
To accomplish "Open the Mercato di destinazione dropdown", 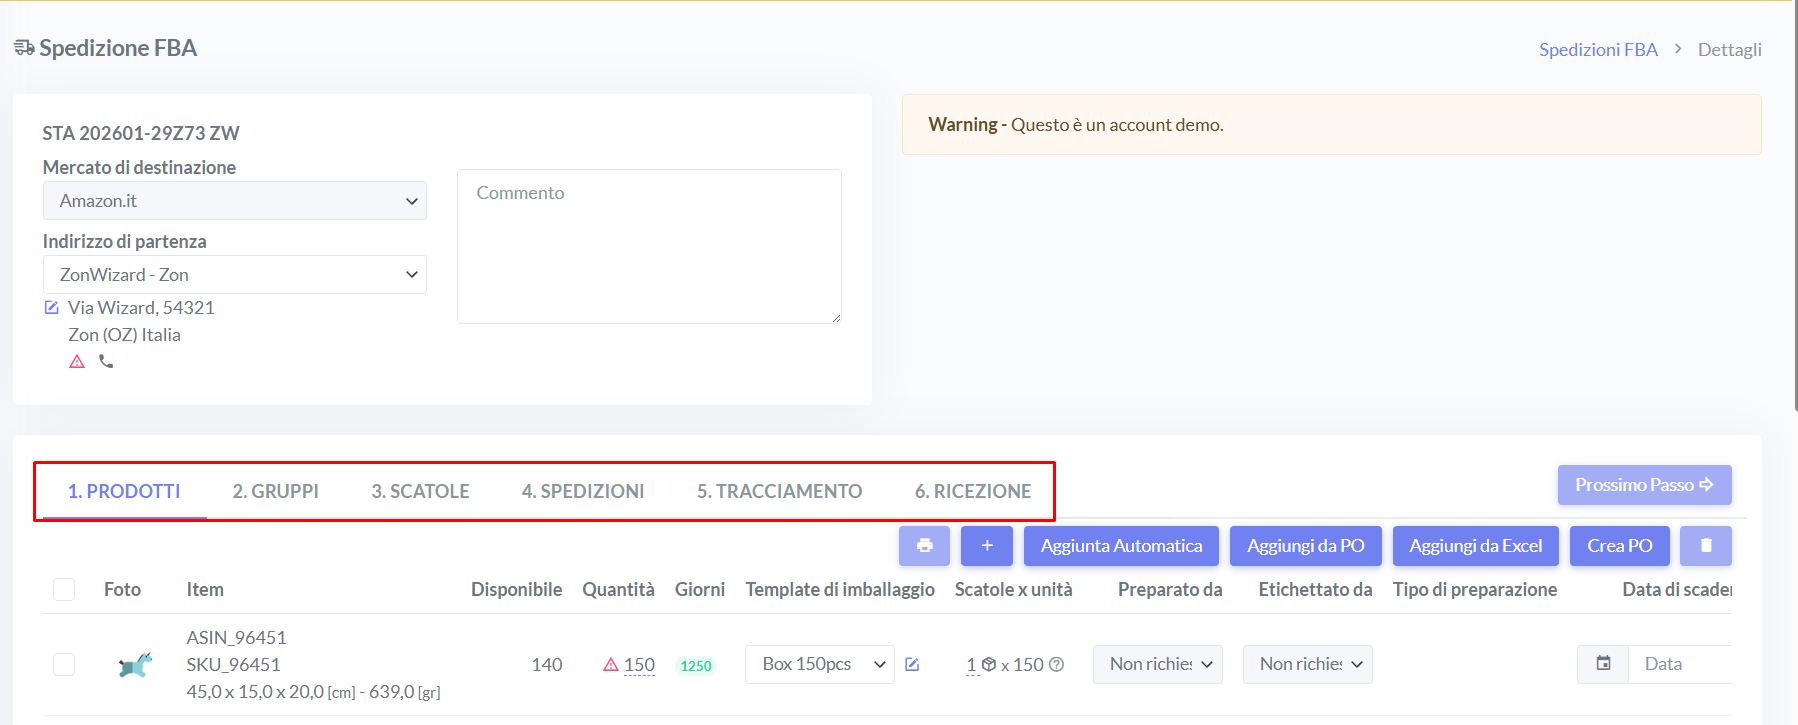I will pos(234,201).
